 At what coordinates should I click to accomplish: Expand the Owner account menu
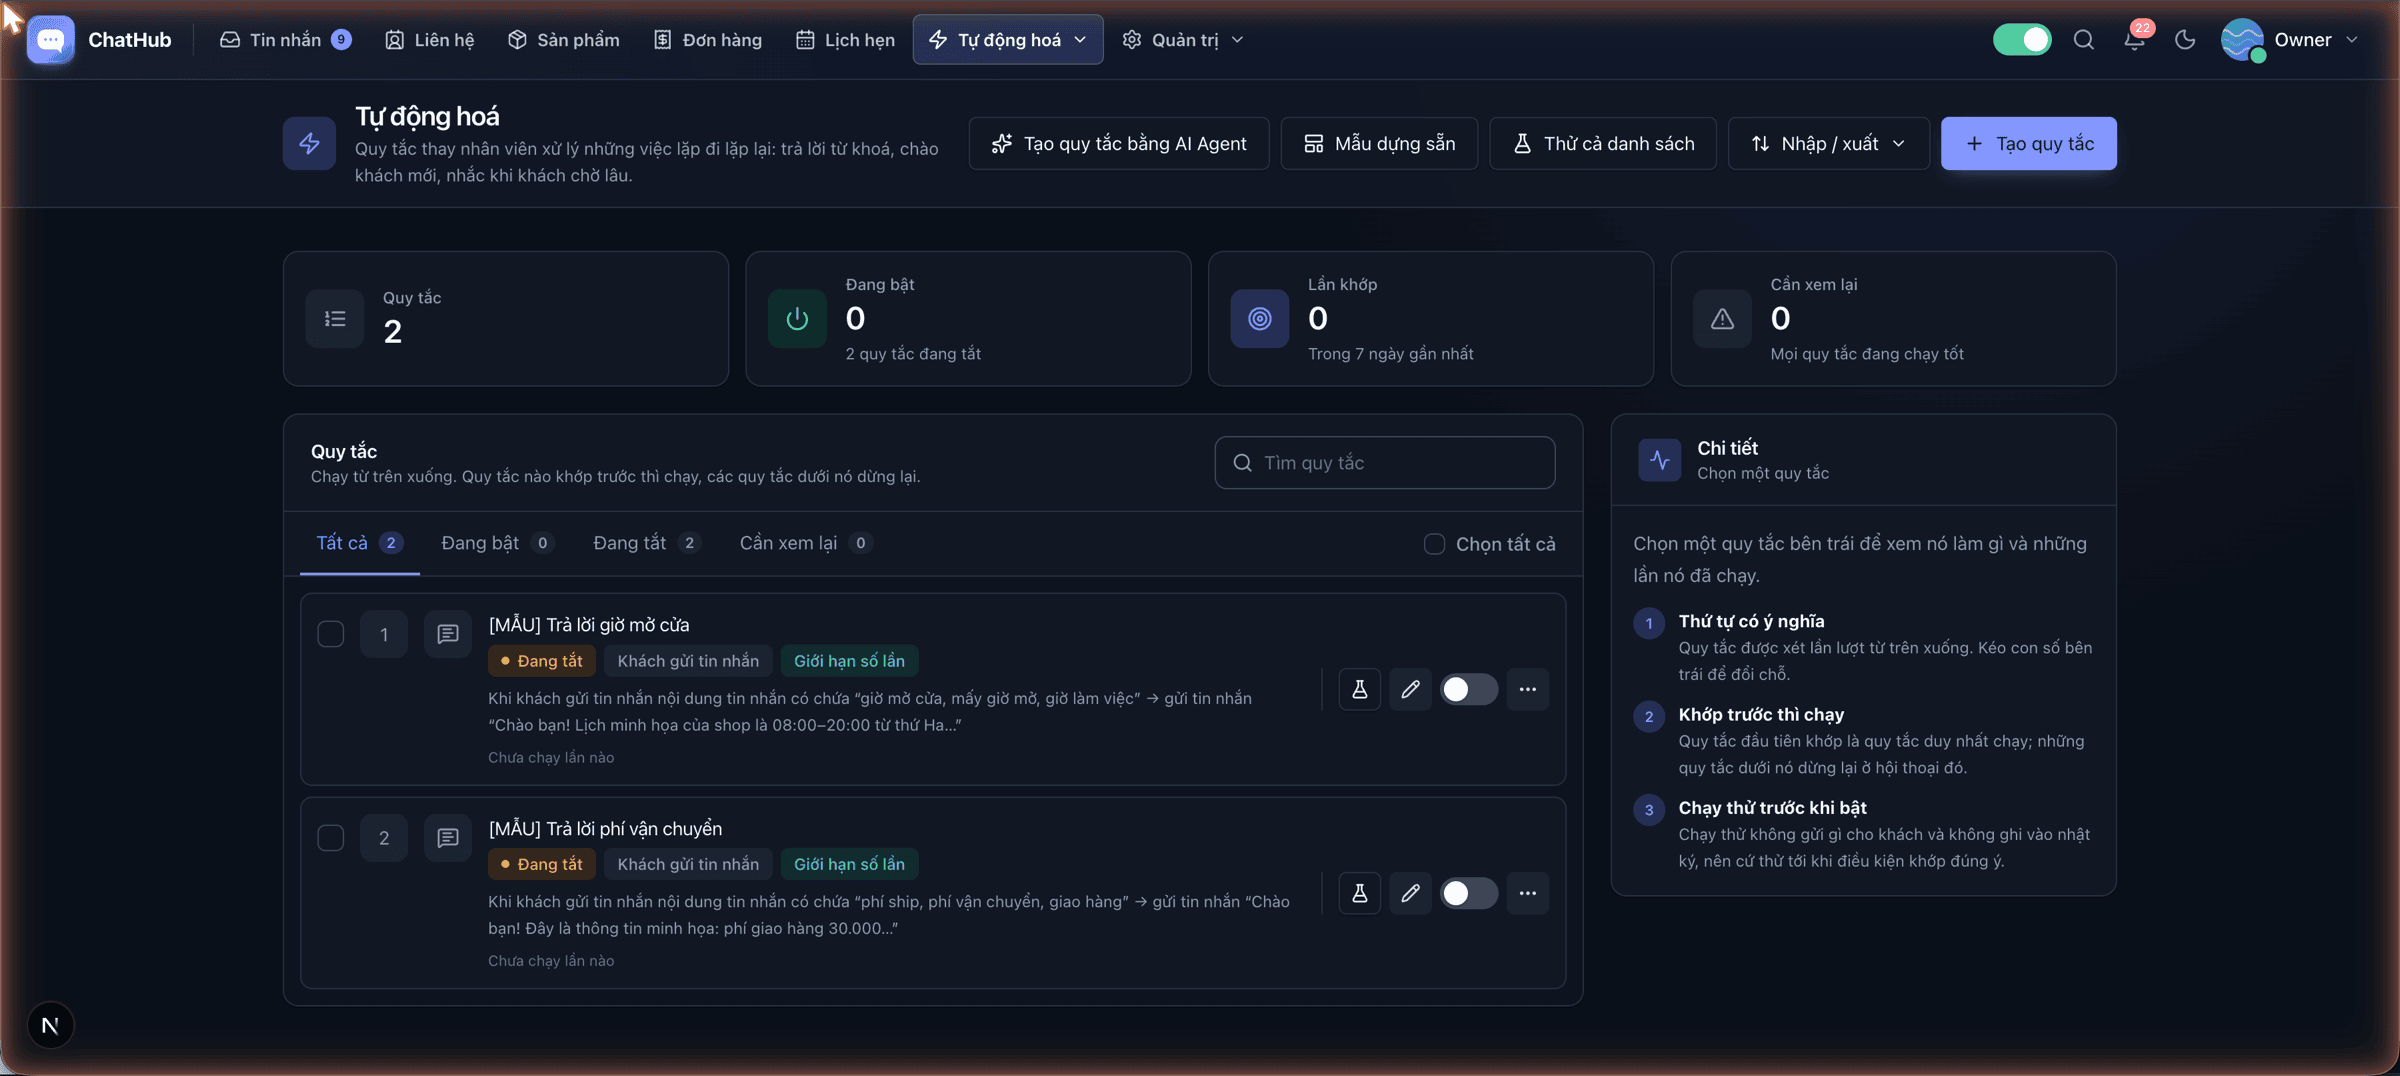[x=2289, y=40]
